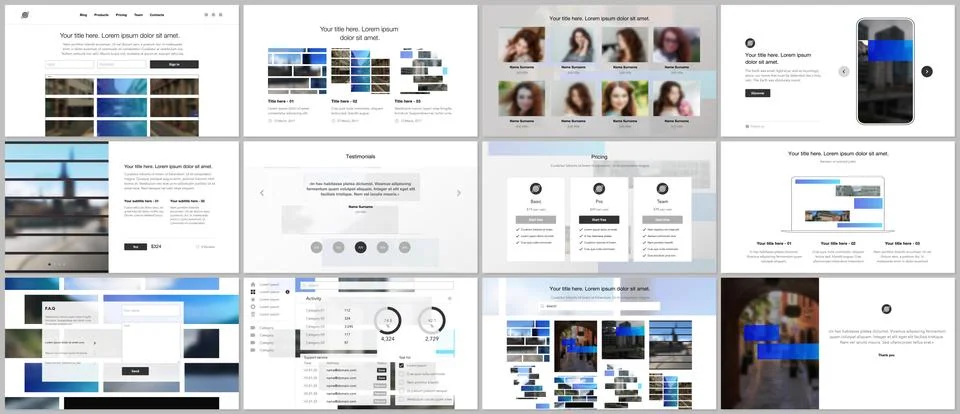Click the site logo beside the Blog menu

[24, 14]
